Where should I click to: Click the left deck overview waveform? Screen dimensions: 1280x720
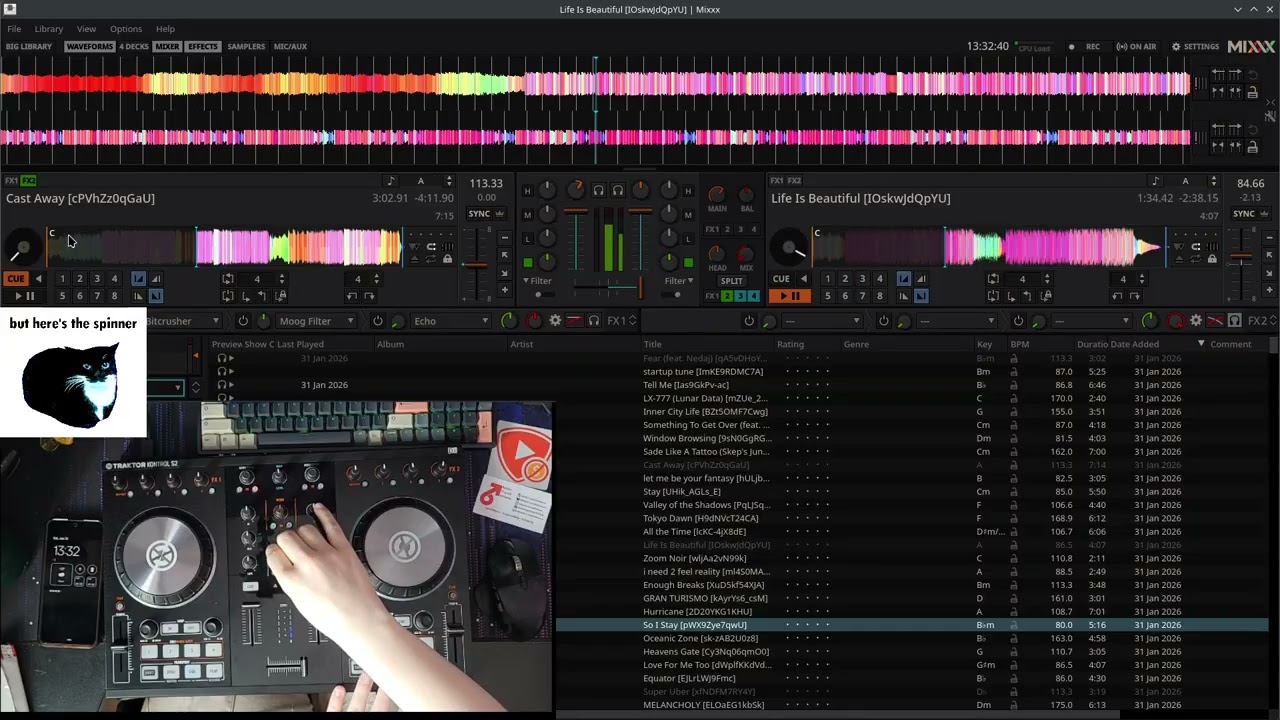click(x=225, y=248)
